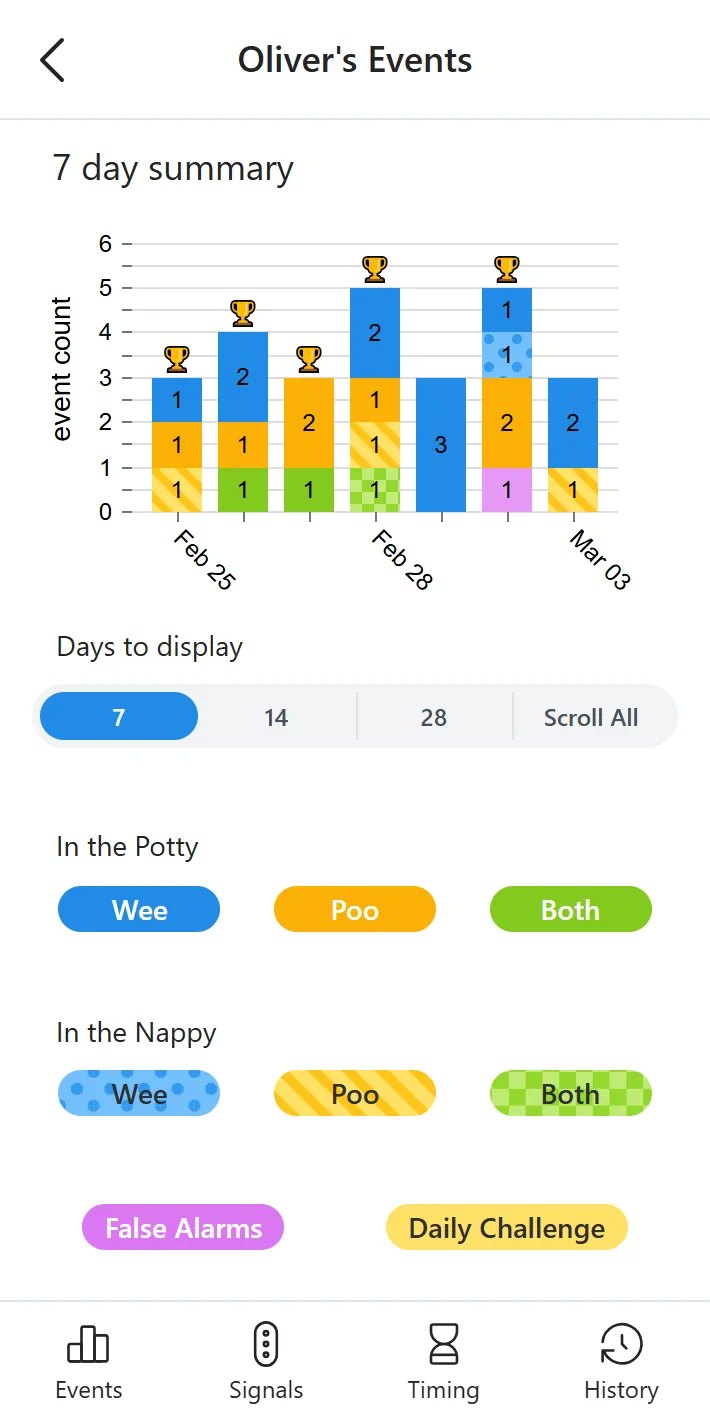Screen dimensions: 710x1420
Task: Click the trophy above the second bar
Action: click(x=242, y=313)
